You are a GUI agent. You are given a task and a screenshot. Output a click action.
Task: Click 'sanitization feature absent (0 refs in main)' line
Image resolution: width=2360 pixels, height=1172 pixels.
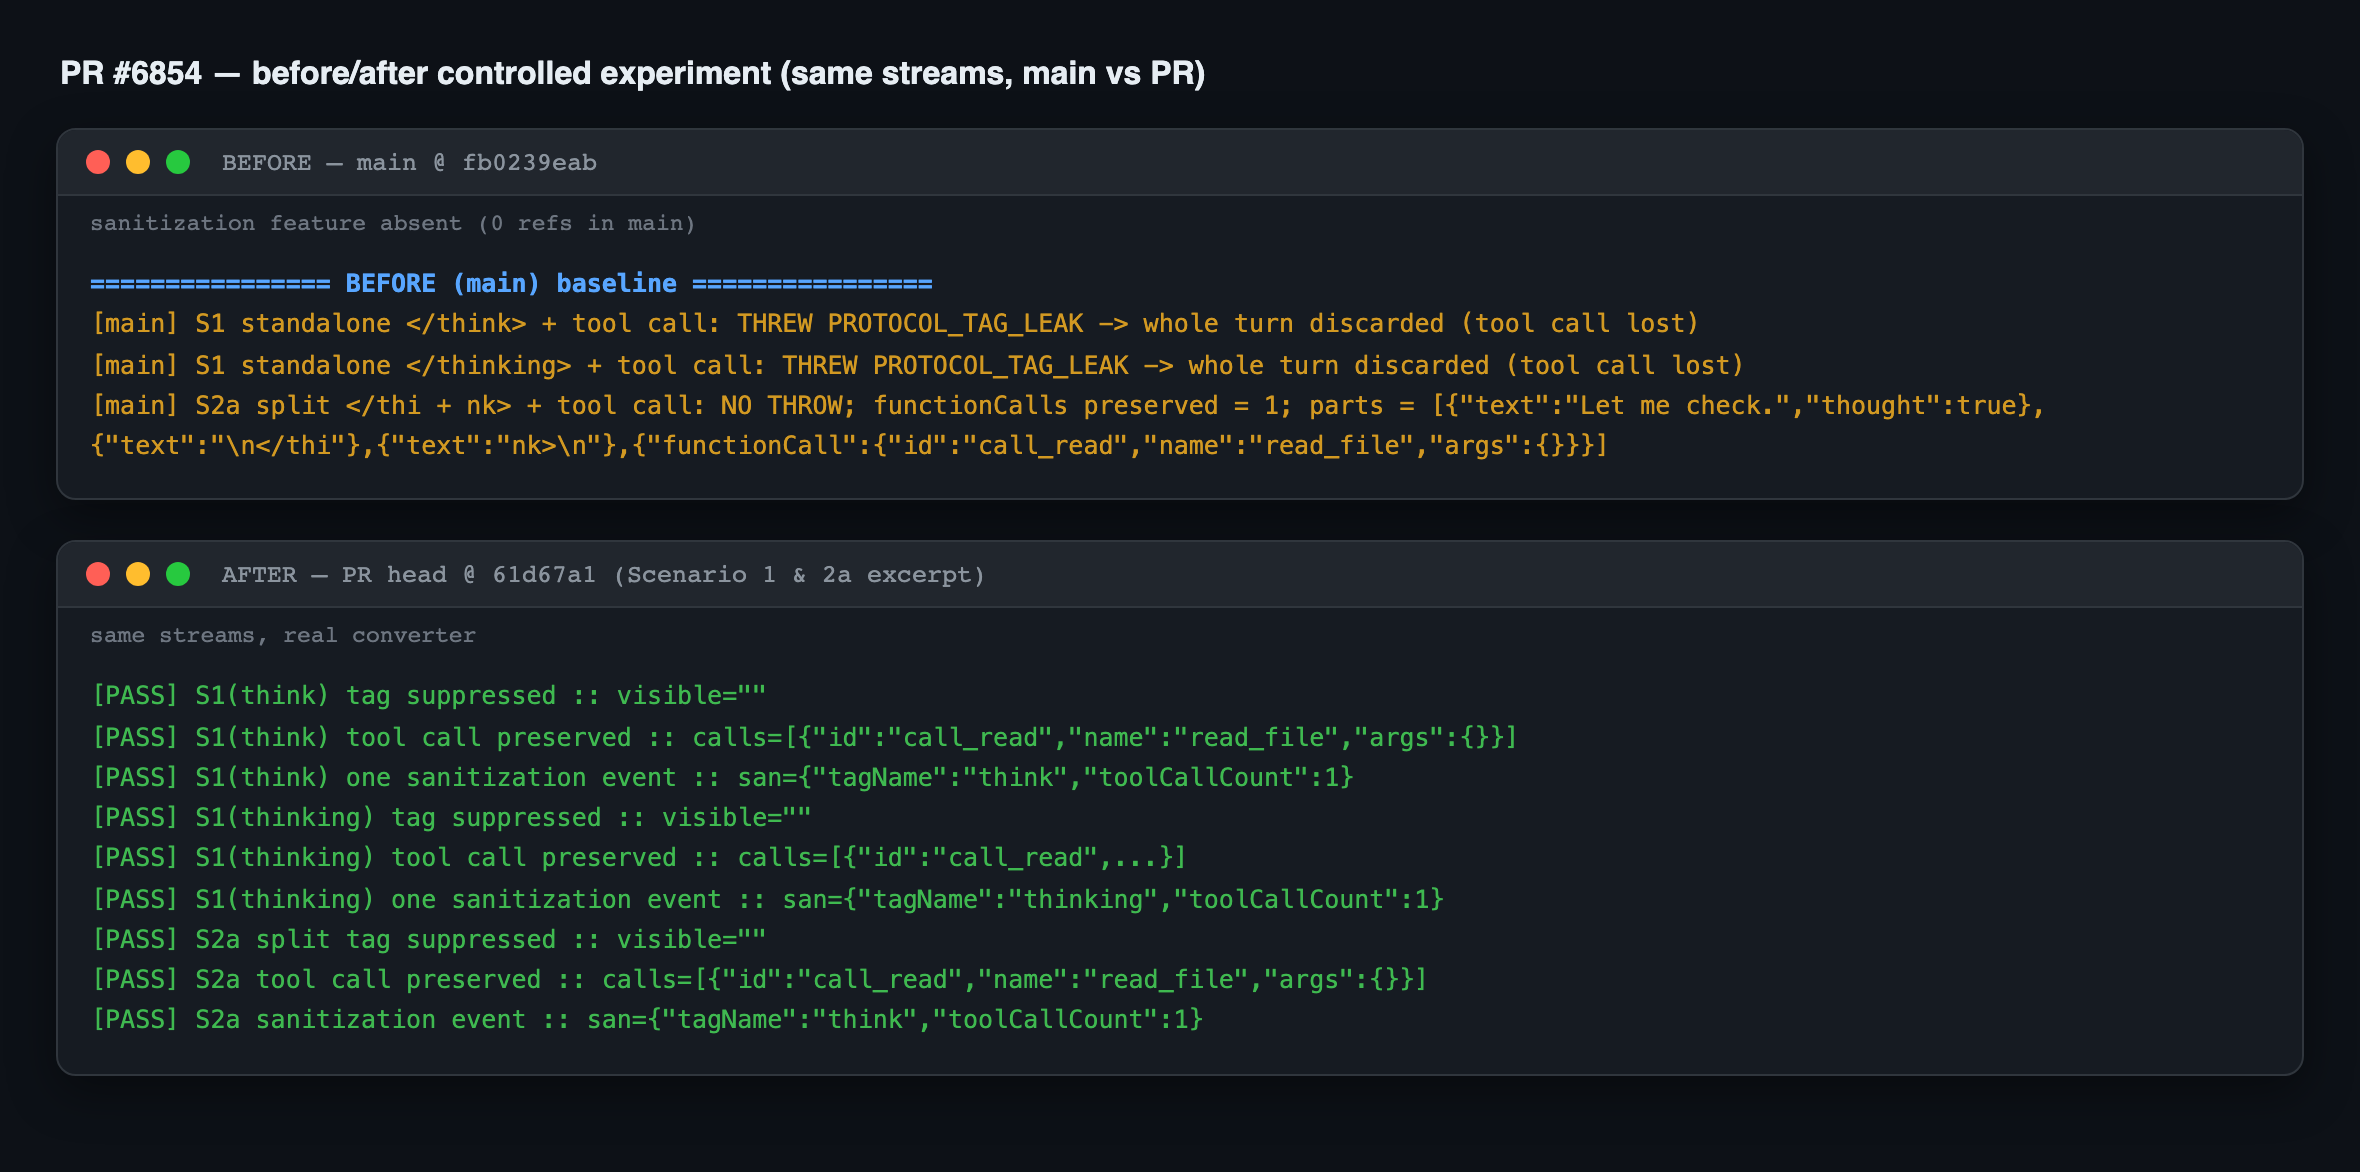tap(392, 223)
